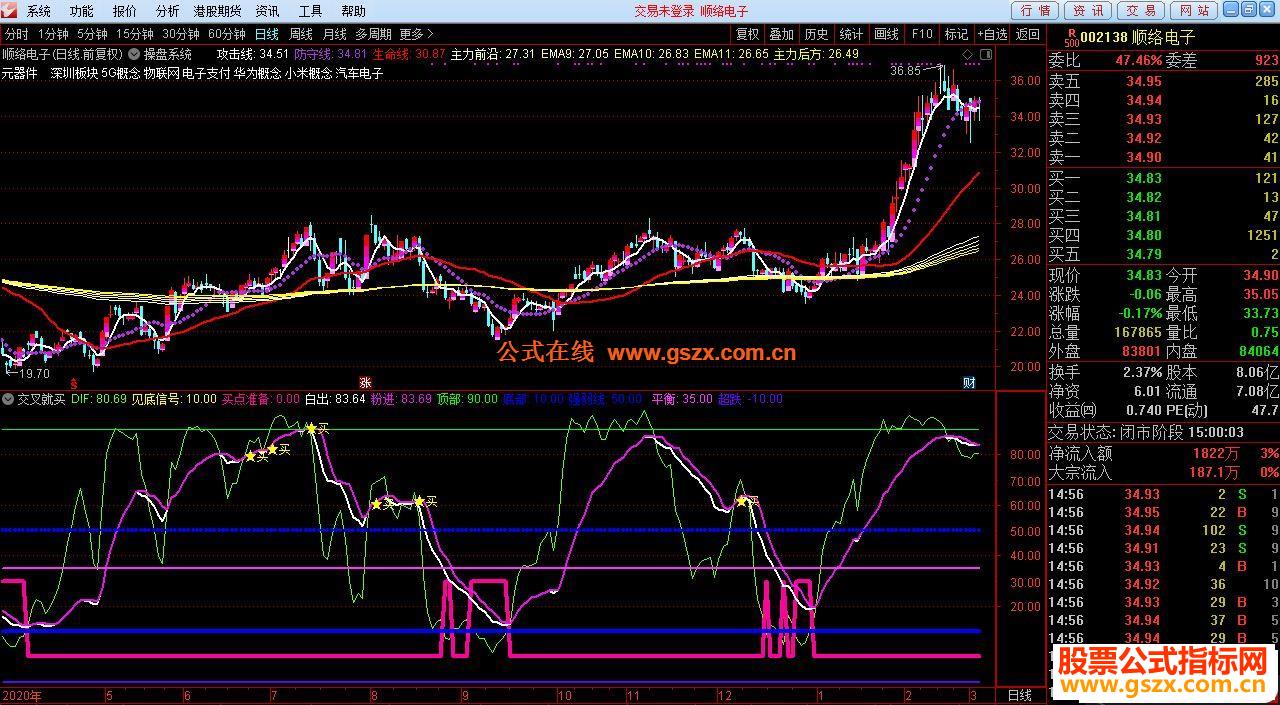Viewport: 1280px width, 705px height.
Task: Open the 港股期货 menu
Action: pos(217,11)
